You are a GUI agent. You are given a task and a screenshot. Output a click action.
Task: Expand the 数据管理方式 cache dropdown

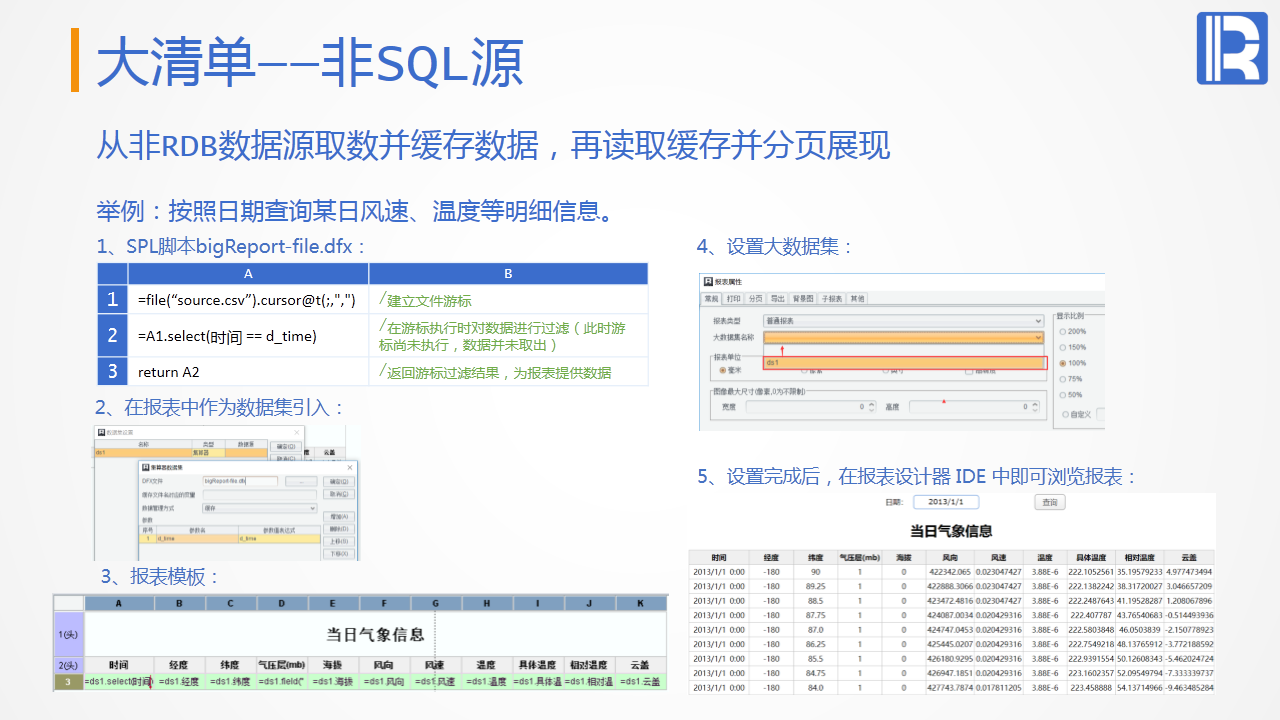[x=313, y=508]
